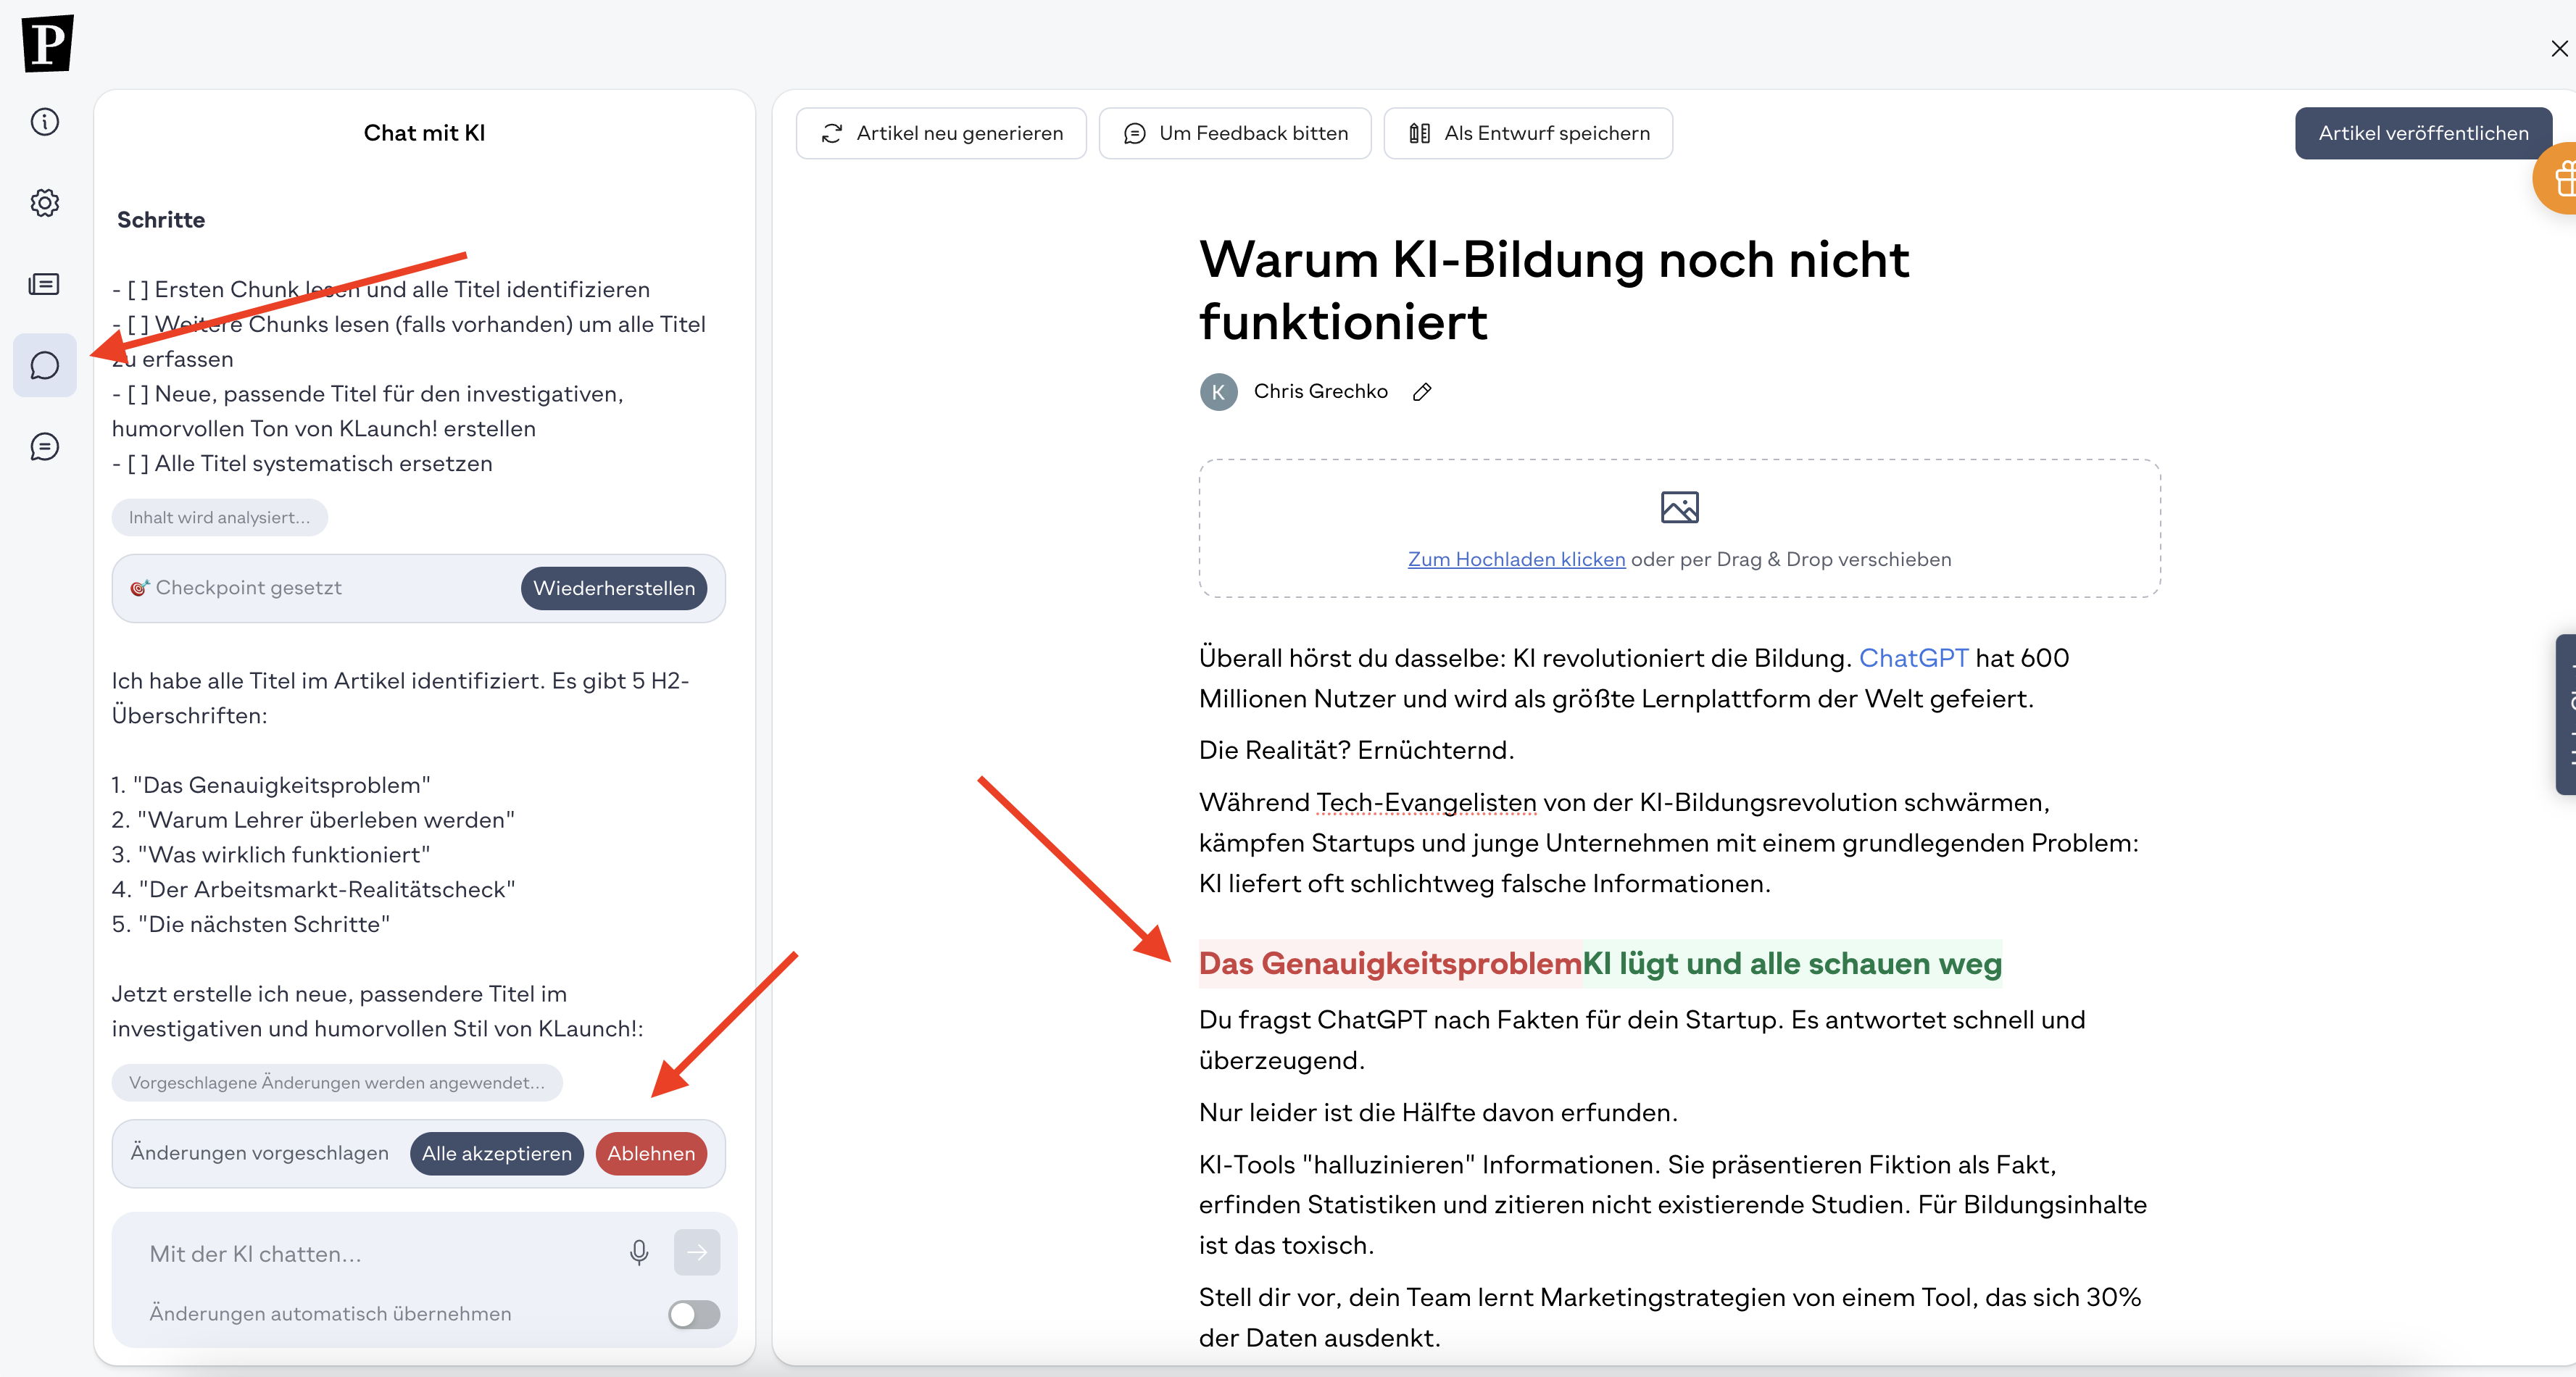
Task: Click the article title Warum KI-Bildung noch nicht funktioniert
Action: tap(1554, 290)
